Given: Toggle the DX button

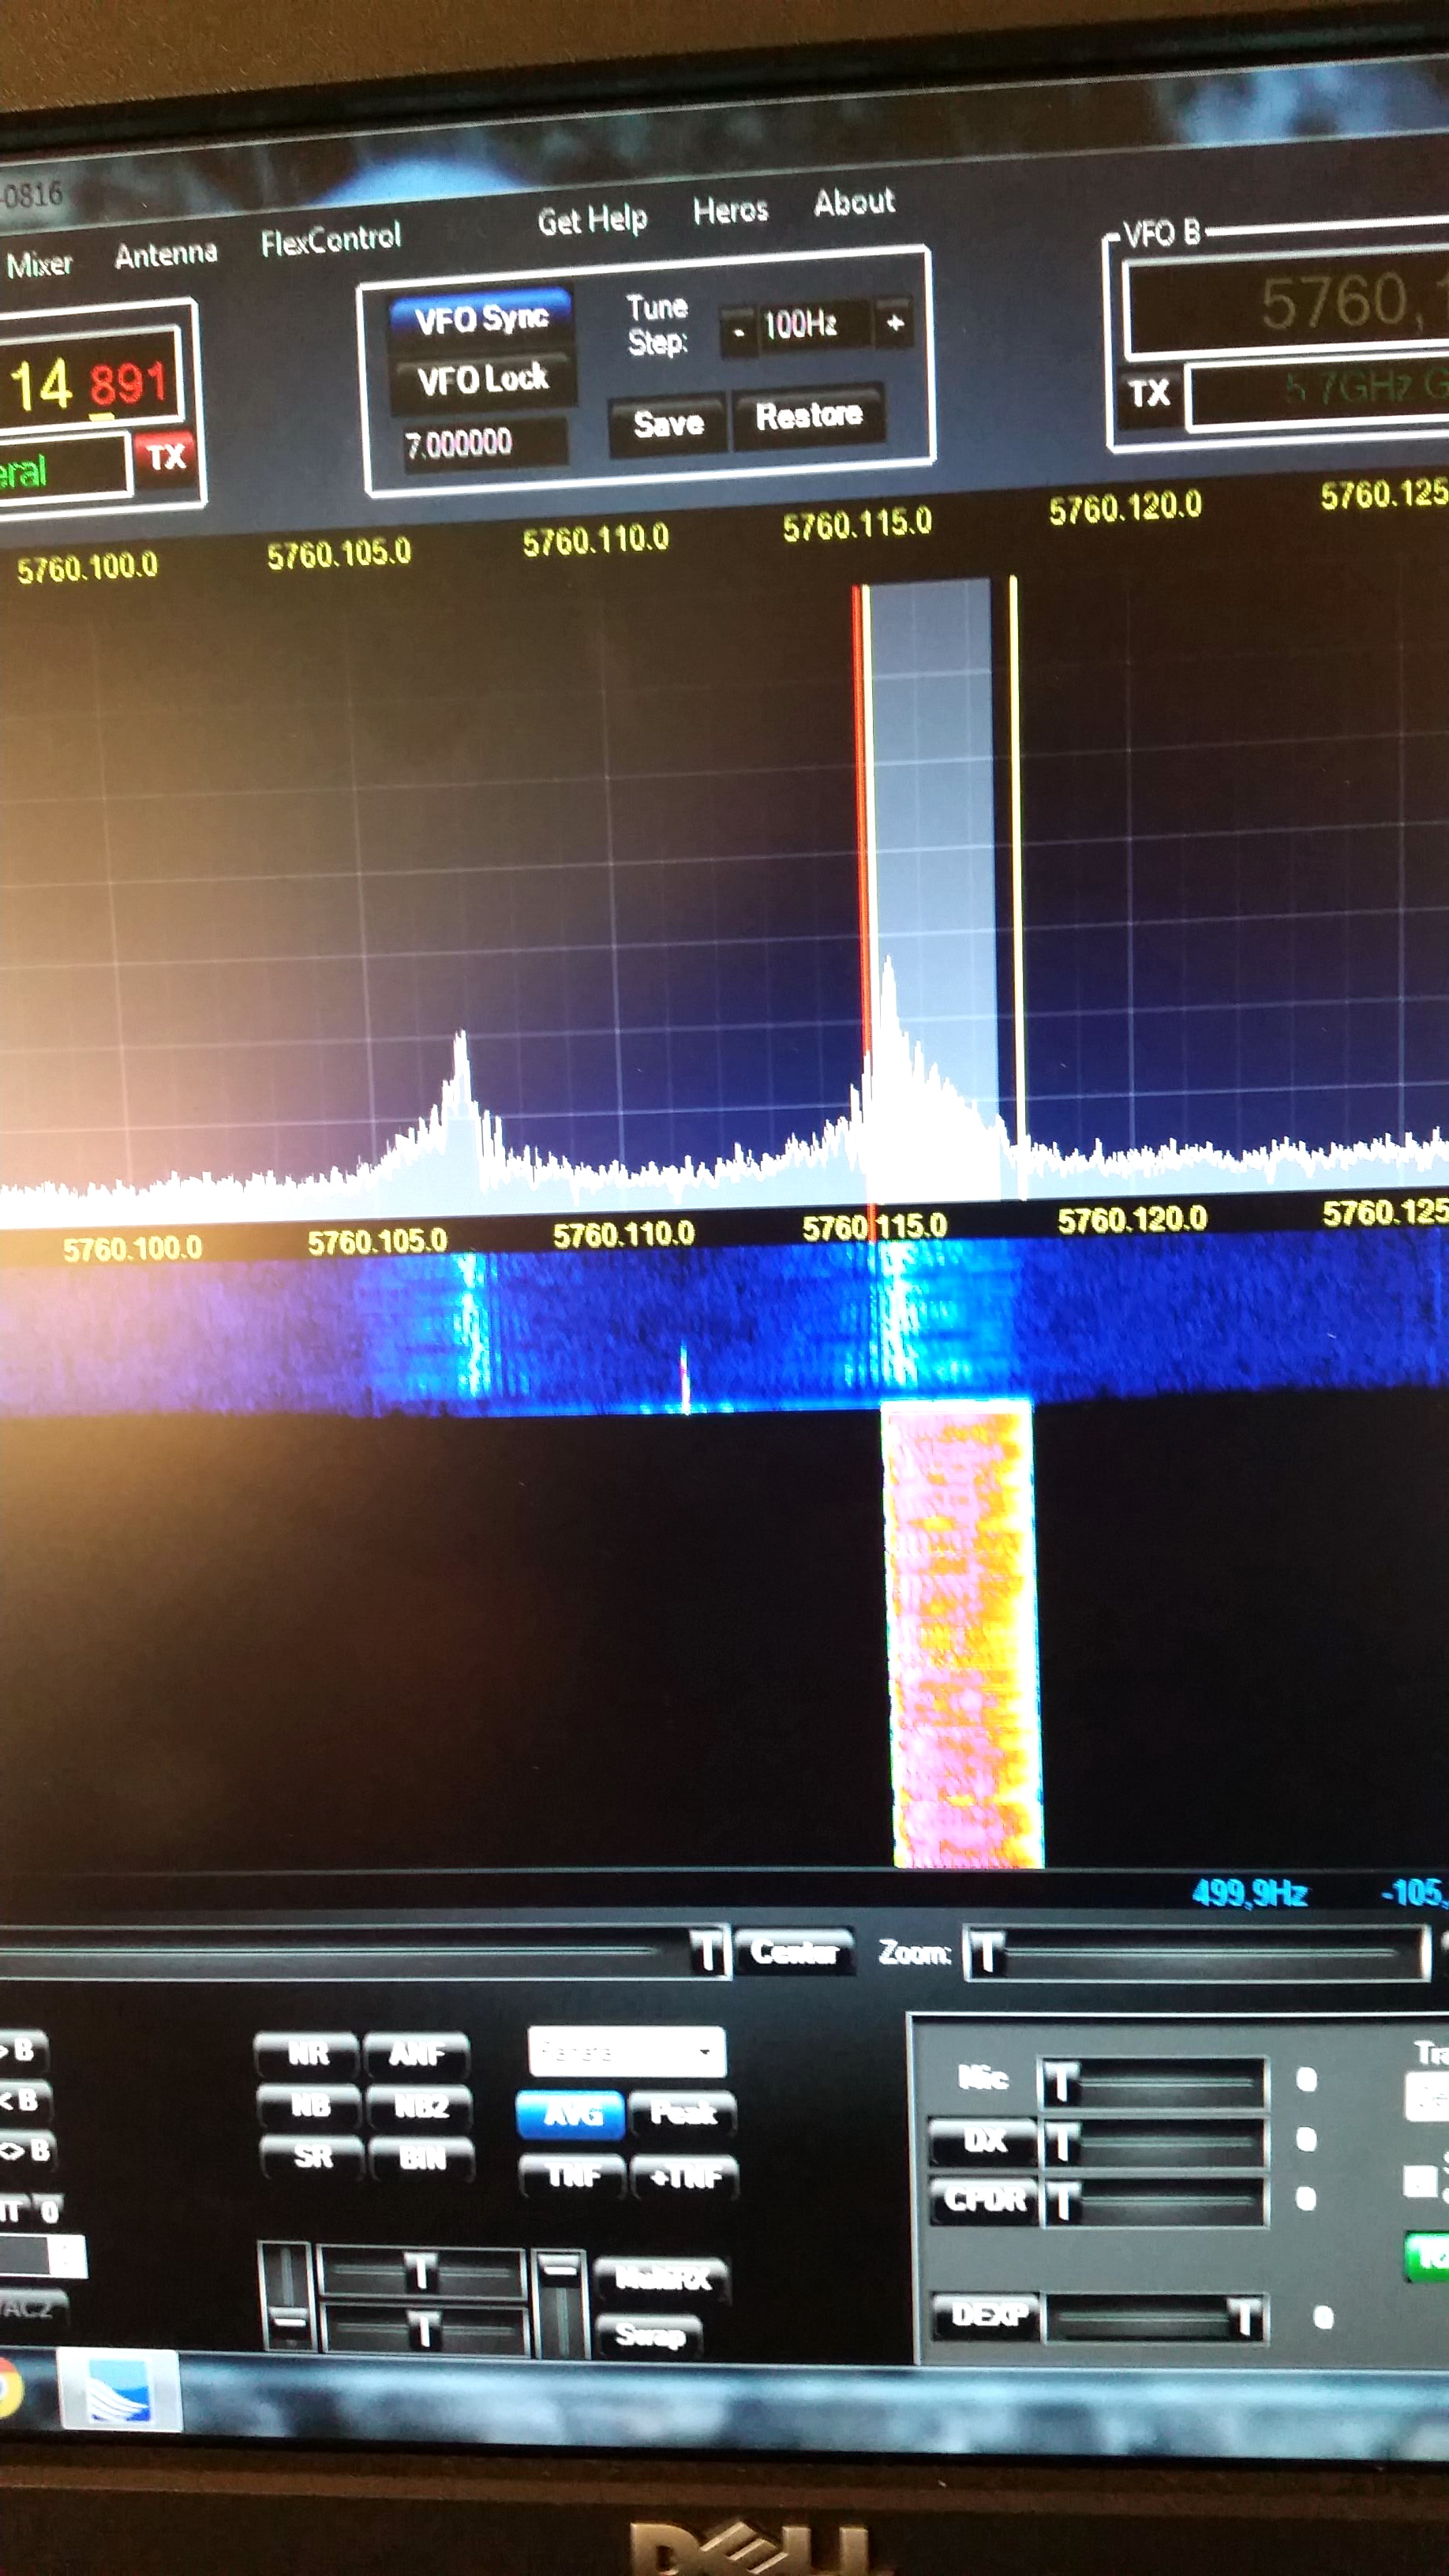Looking at the screenshot, I should point(984,2142).
